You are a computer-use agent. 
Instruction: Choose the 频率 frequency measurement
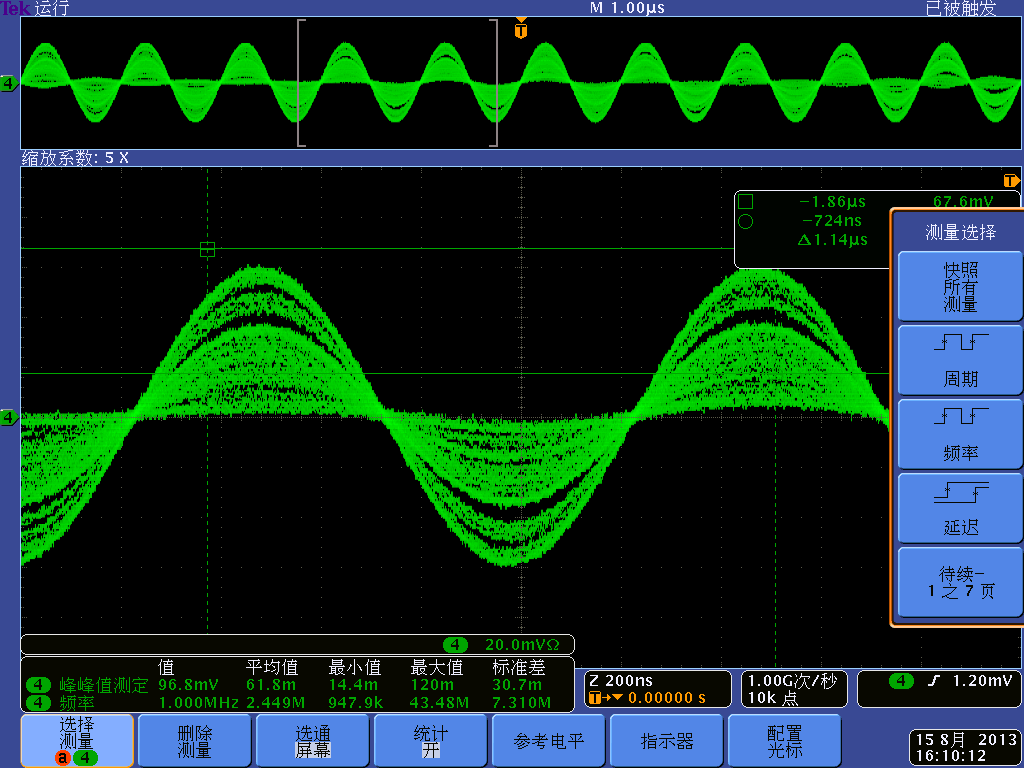coord(960,434)
